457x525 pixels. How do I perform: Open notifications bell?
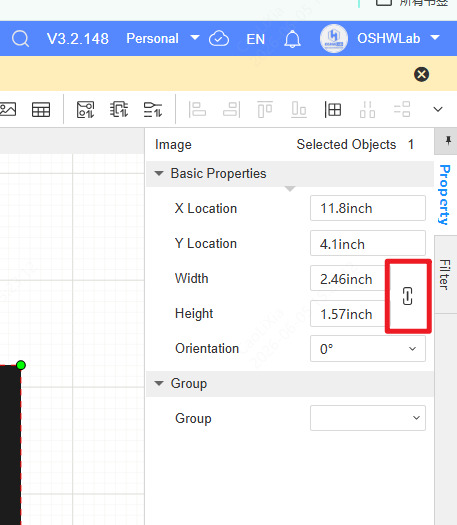point(292,39)
